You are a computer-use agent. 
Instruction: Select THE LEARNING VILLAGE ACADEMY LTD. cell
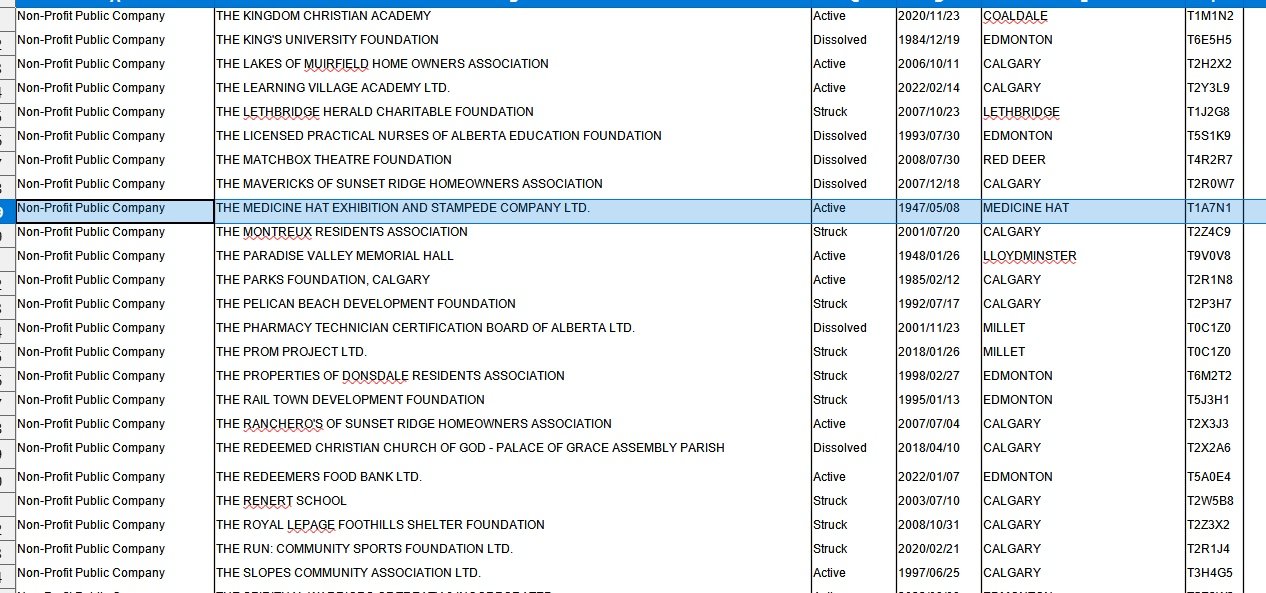(512, 88)
